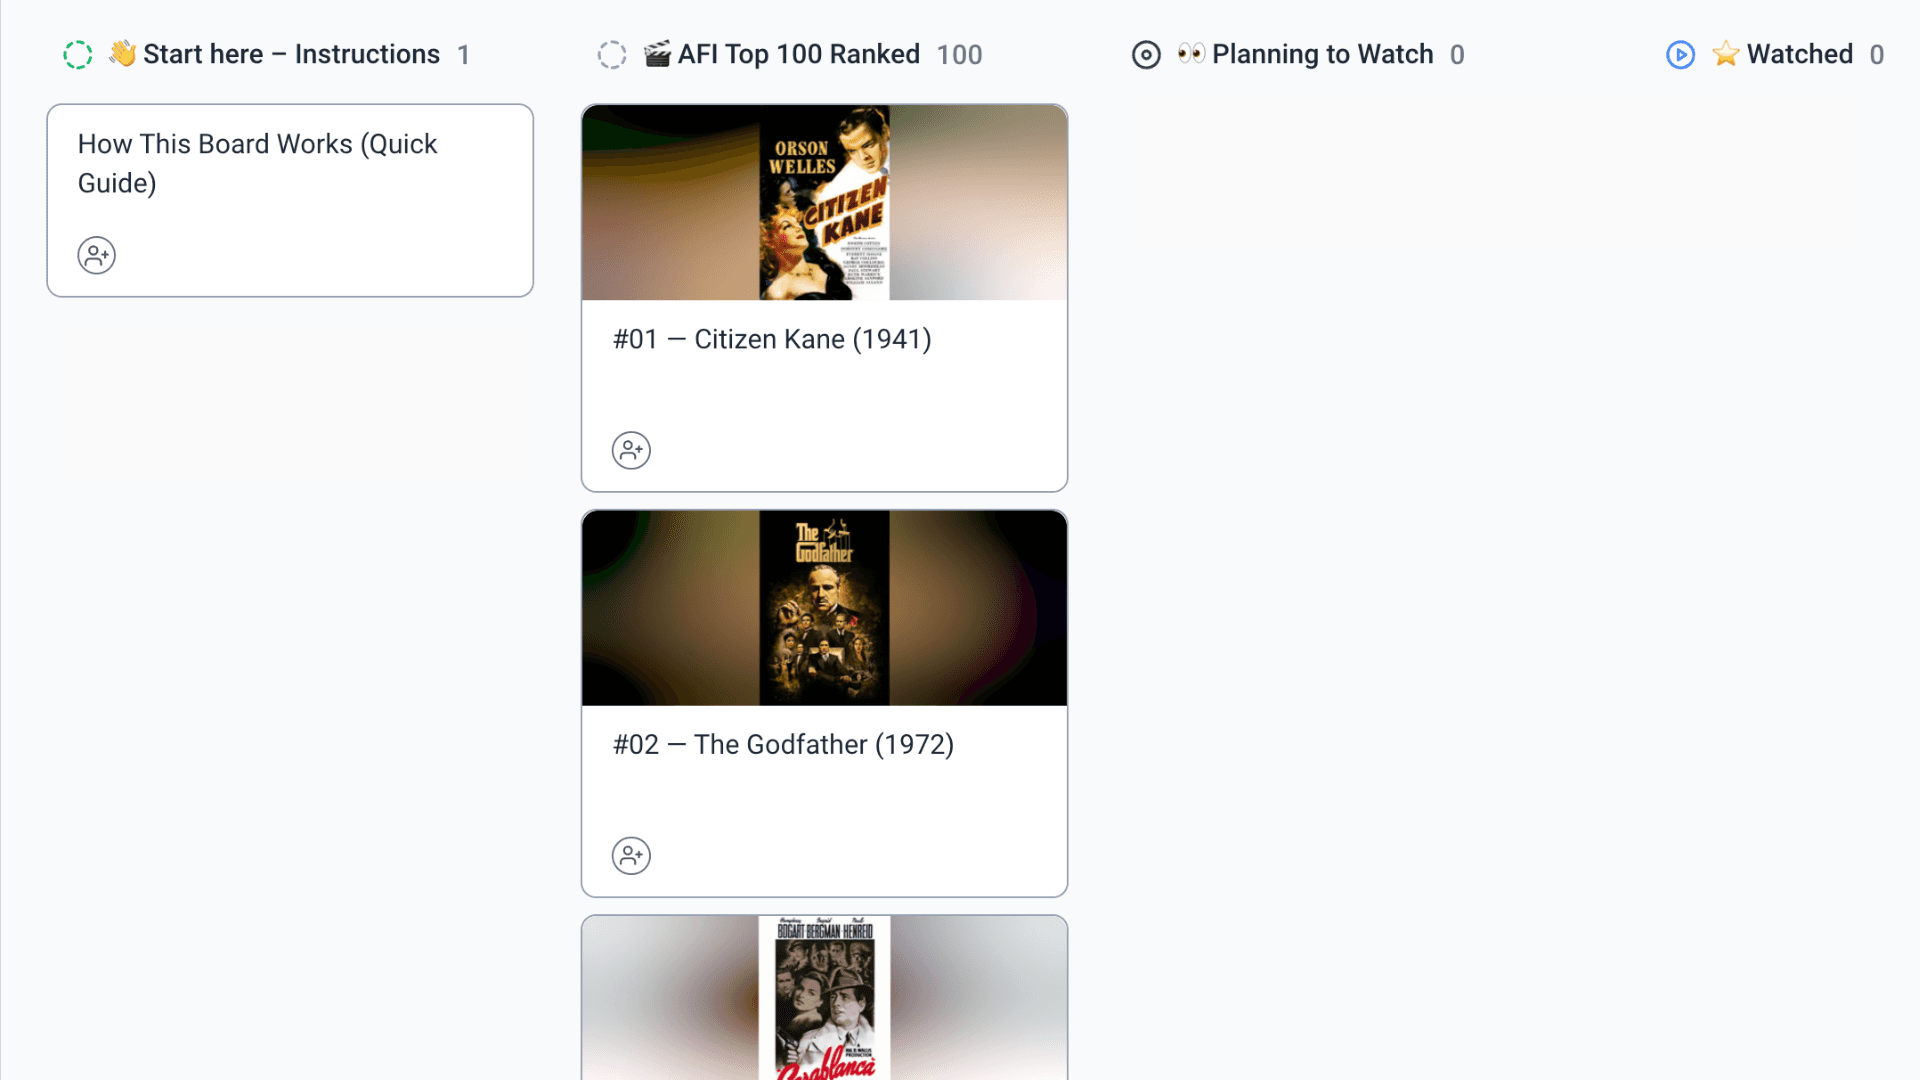1920x1080 pixels.
Task: Click the green dashed status icon beside Start here
Action: (77, 55)
